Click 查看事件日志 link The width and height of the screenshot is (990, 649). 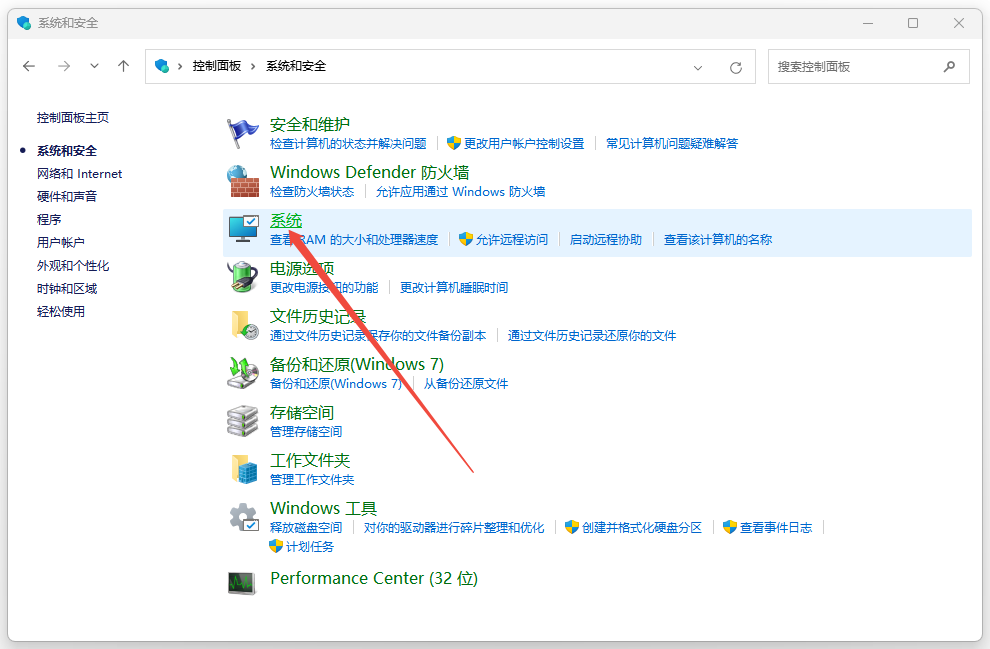[775, 528]
